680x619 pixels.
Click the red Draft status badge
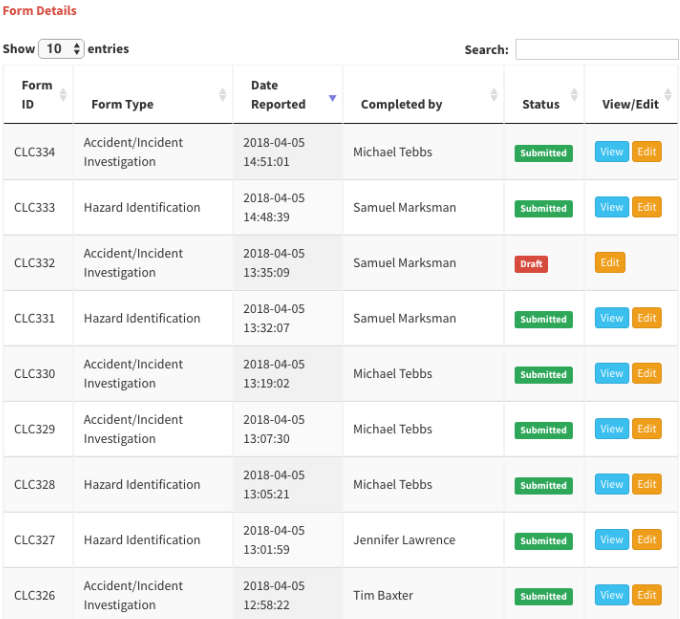pos(531,264)
